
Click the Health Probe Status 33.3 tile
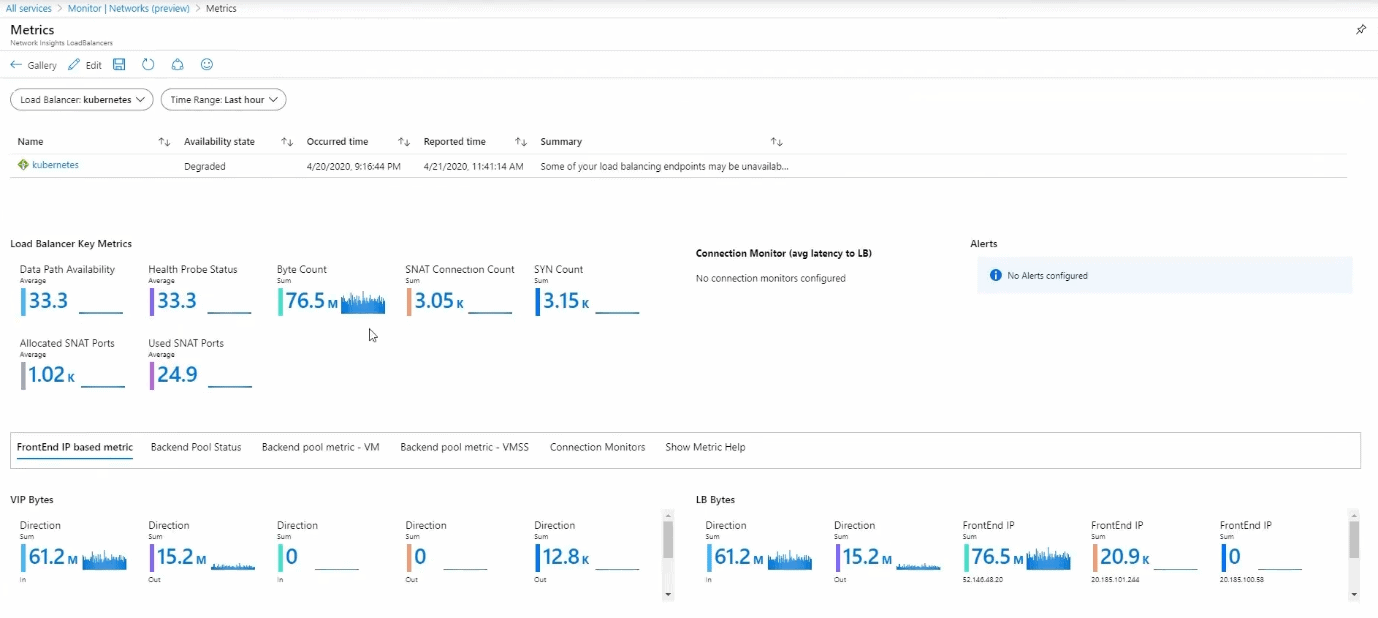coord(199,291)
